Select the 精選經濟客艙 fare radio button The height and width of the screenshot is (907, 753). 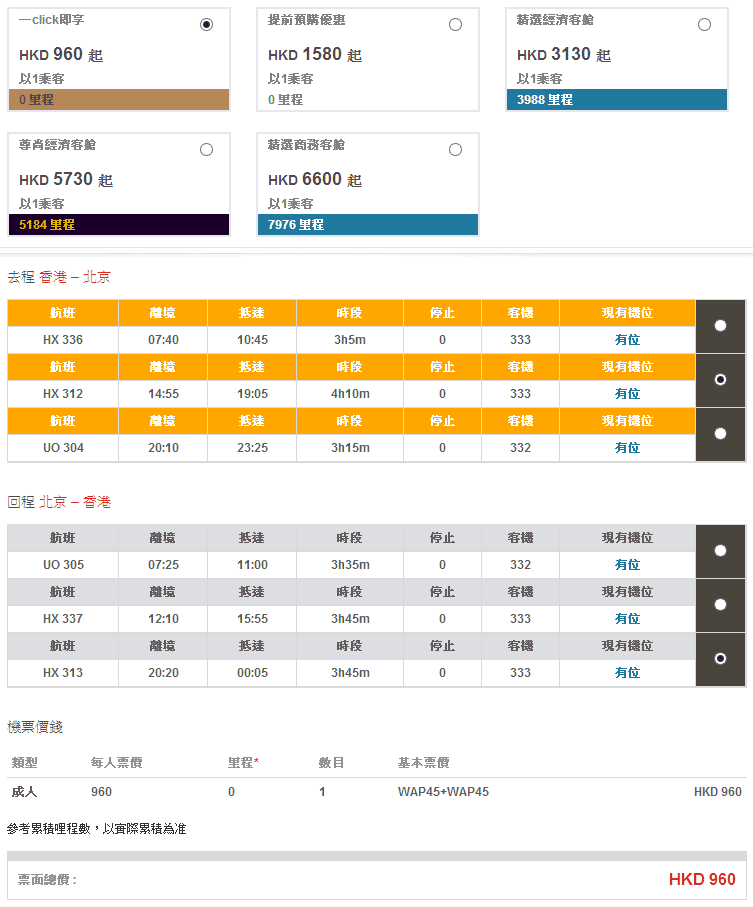tap(704, 25)
